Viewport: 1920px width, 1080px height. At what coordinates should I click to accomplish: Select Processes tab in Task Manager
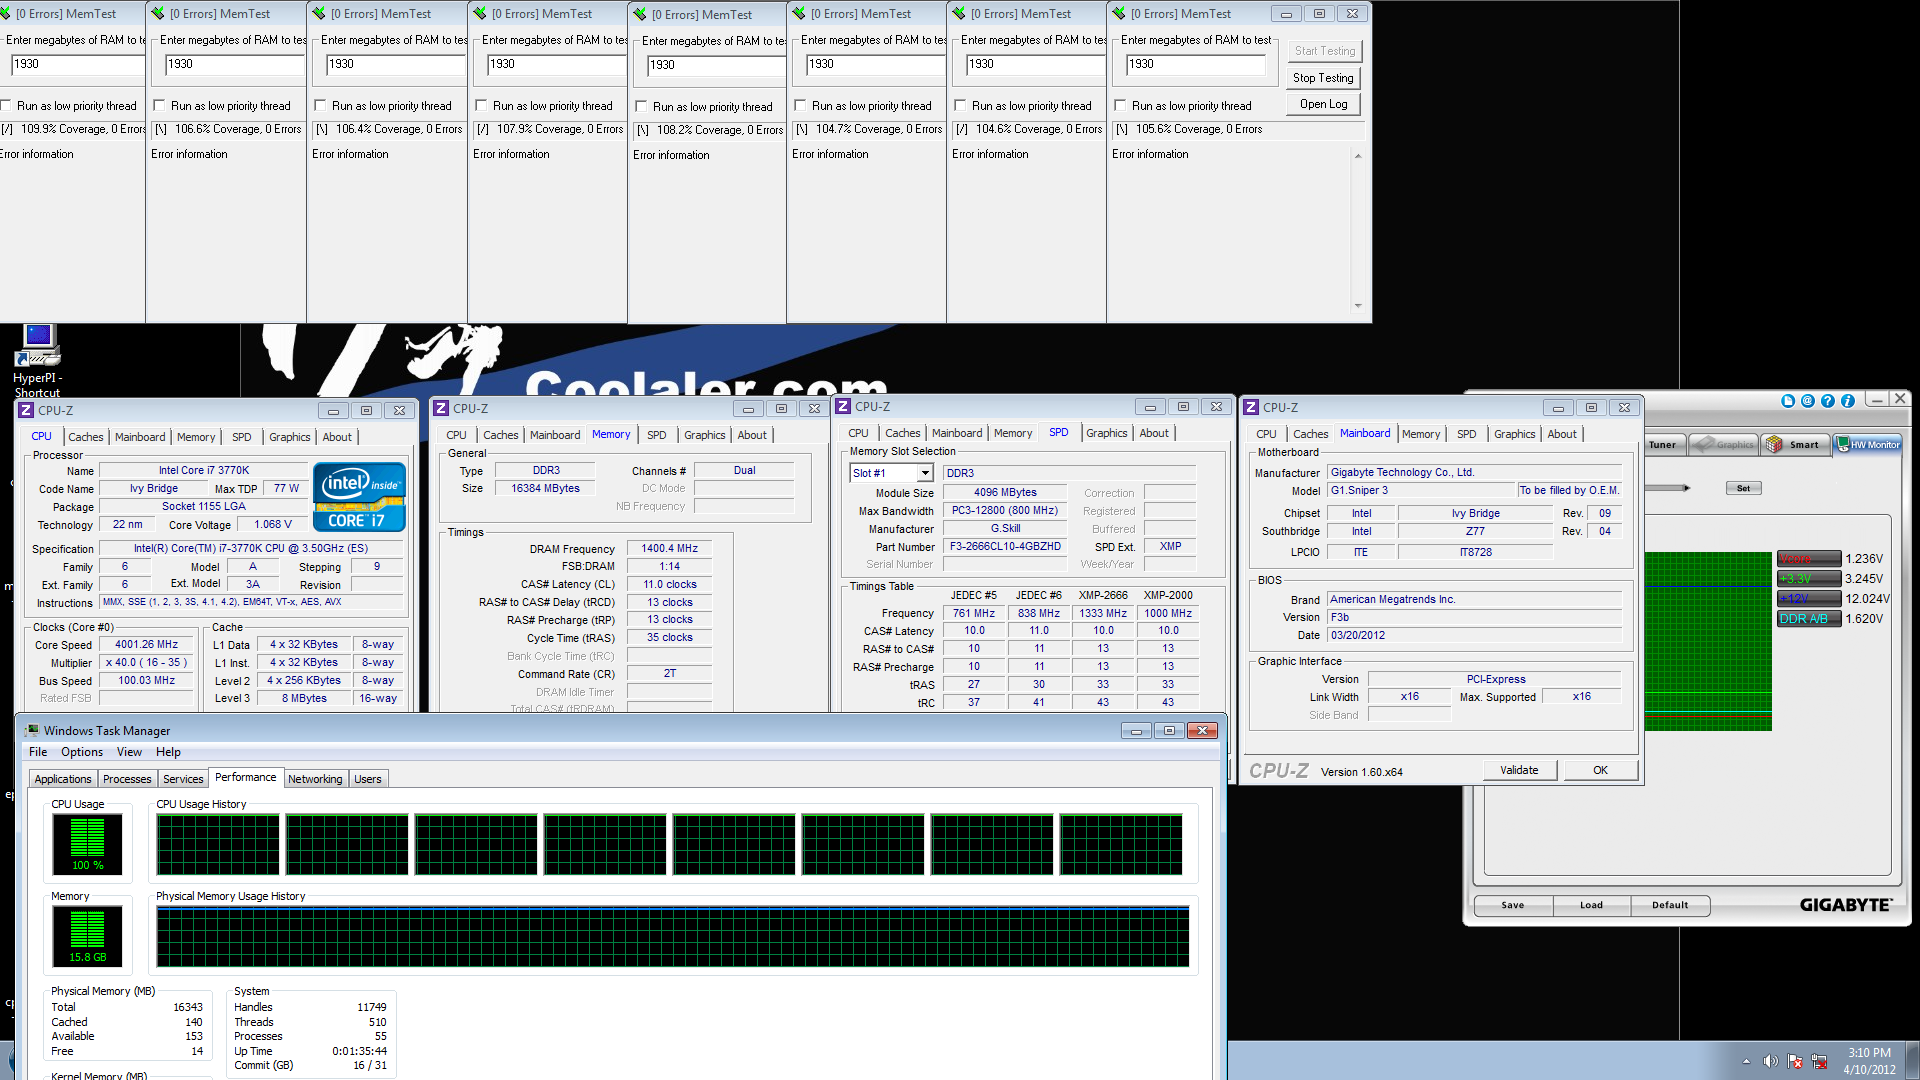pyautogui.click(x=127, y=779)
